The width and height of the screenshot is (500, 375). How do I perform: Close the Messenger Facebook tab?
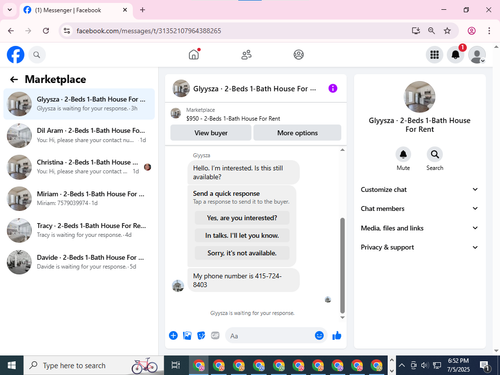(x=125, y=10)
